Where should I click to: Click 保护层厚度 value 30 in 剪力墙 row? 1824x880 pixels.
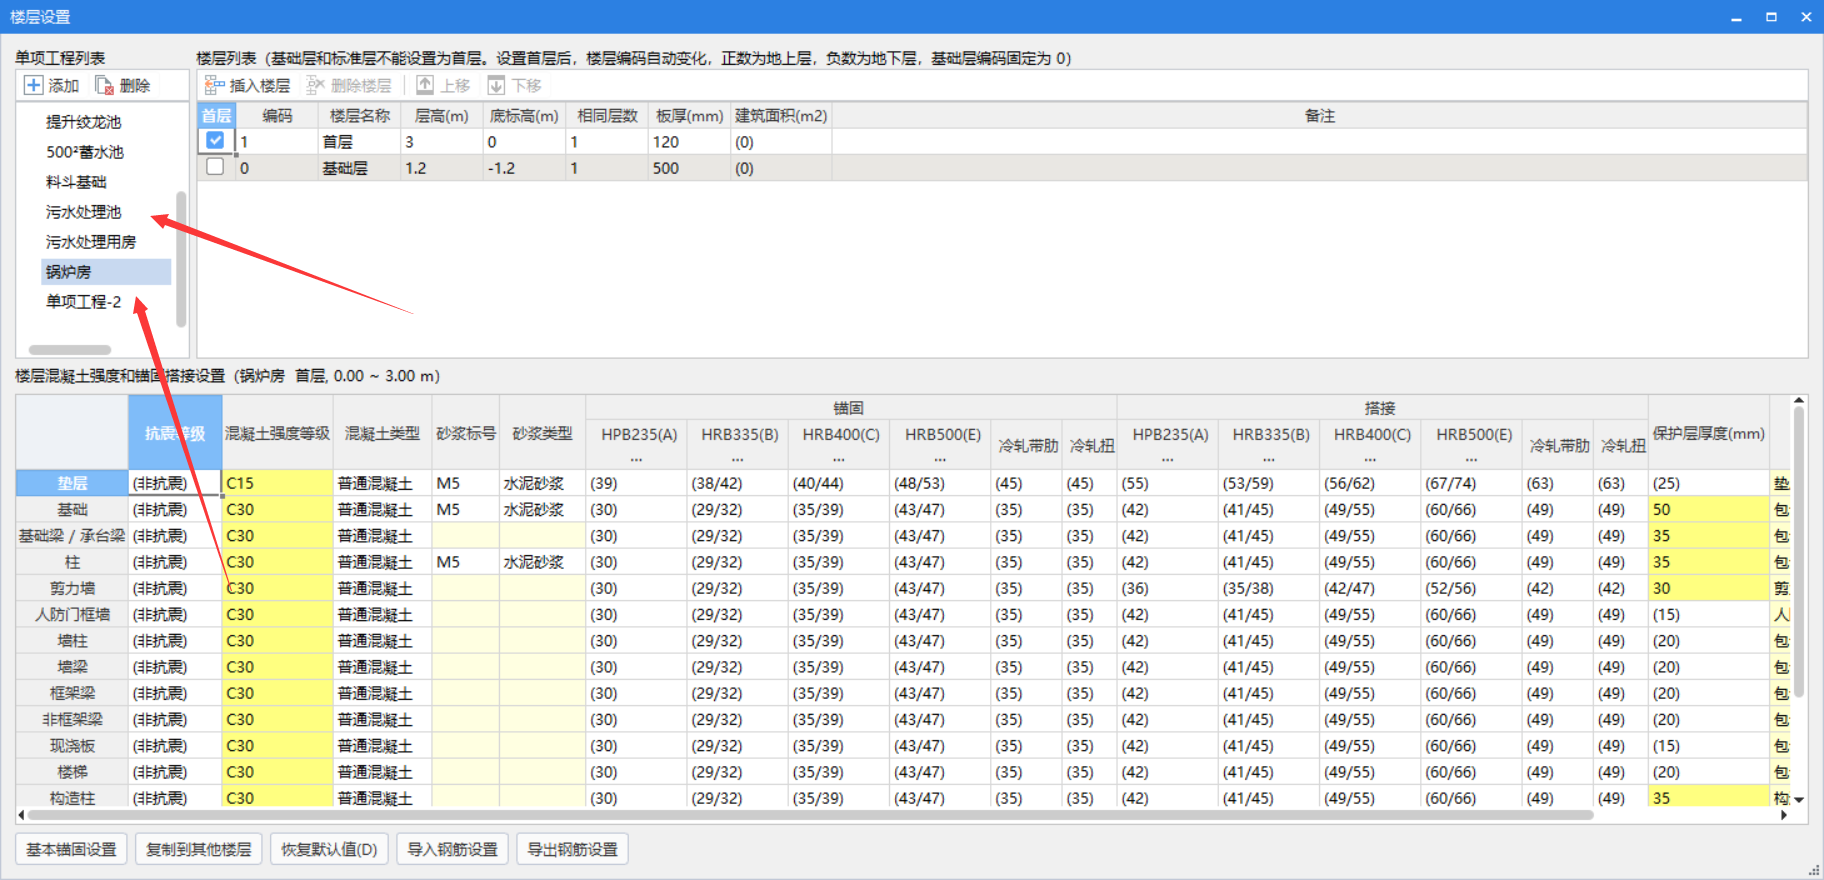[x=1708, y=588]
